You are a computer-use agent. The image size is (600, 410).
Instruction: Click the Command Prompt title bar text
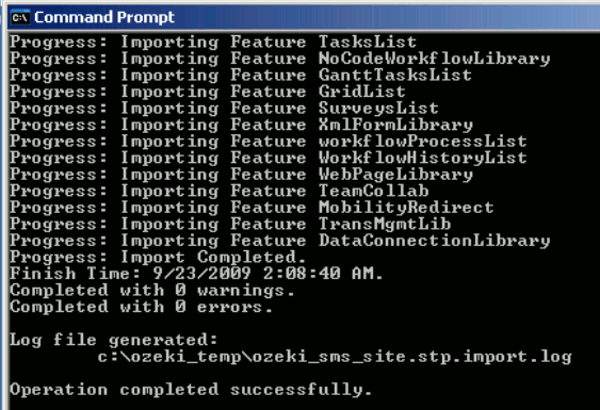[104, 17]
